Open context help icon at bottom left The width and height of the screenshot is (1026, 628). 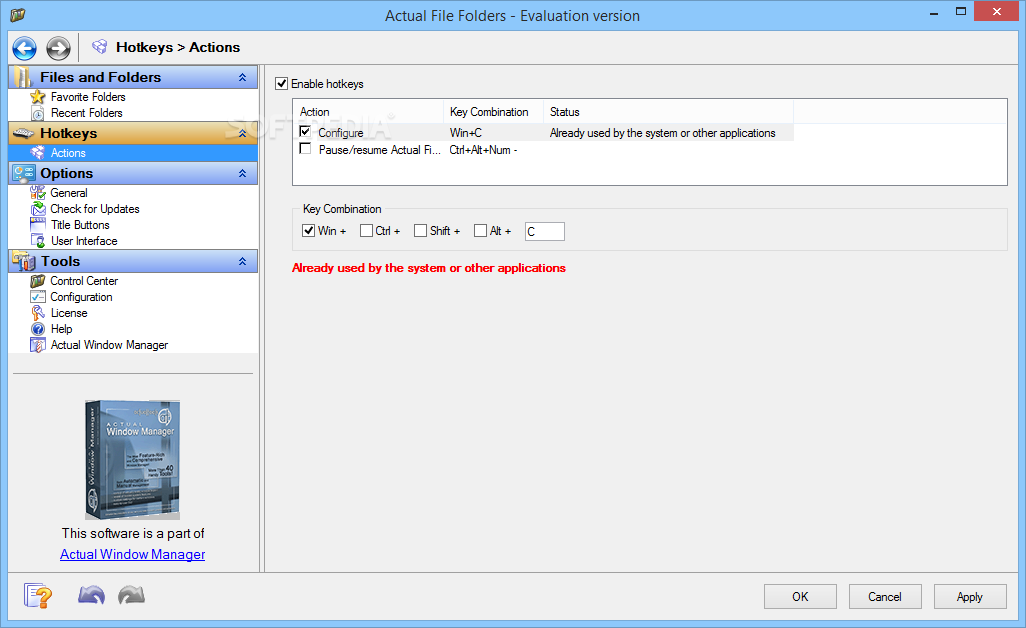pyautogui.click(x=37, y=596)
